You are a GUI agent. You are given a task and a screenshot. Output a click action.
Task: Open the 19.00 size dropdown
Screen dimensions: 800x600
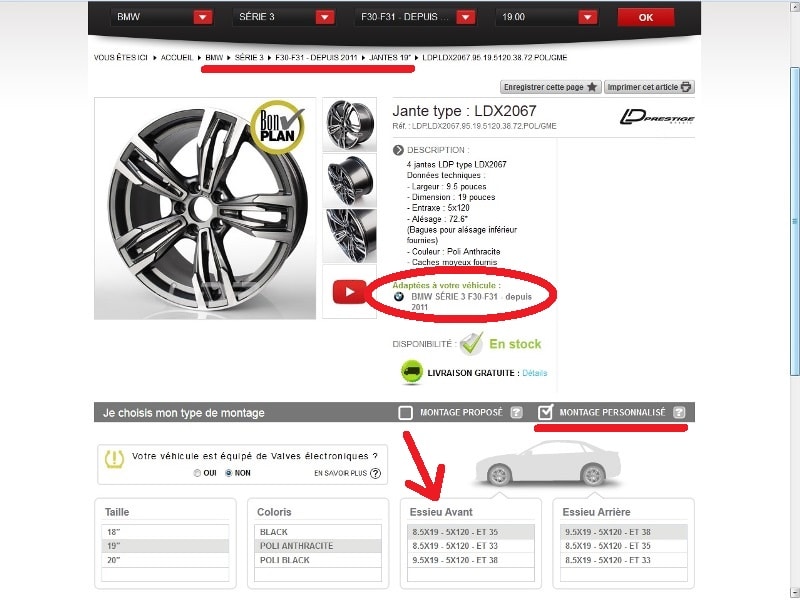point(547,17)
